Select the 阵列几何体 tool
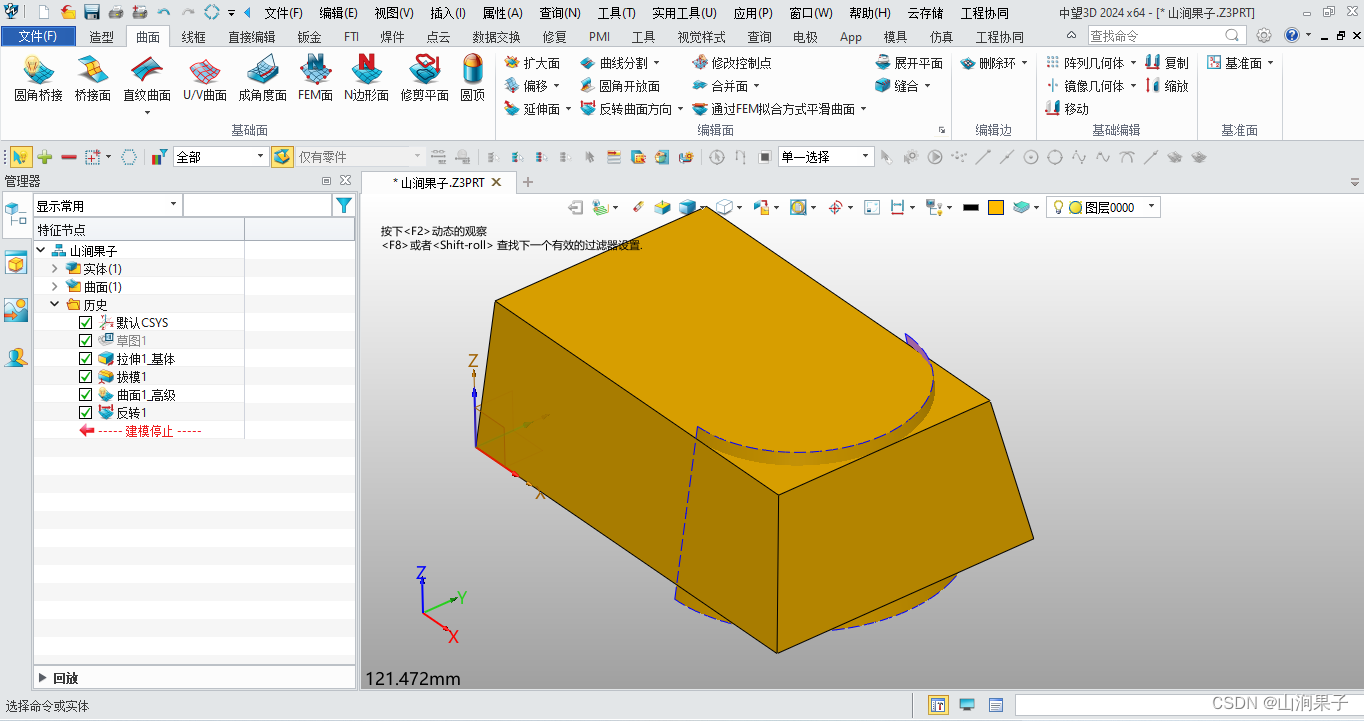Screen dimensions: 1364x721 [1085, 63]
